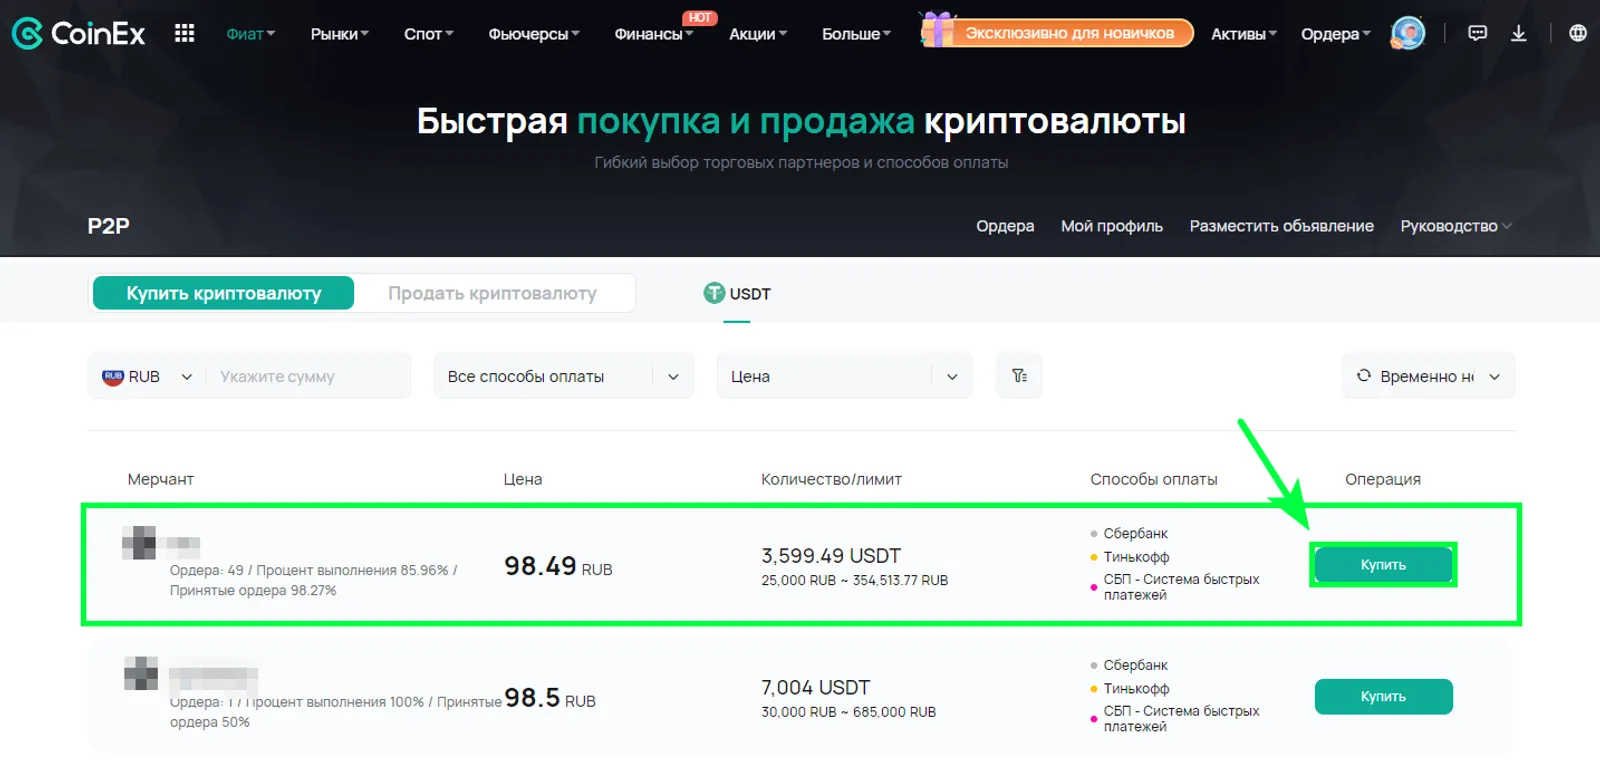Open the Больше dropdown menu
This screenshot has height=765, width=1600.
[x=856, y=34]
